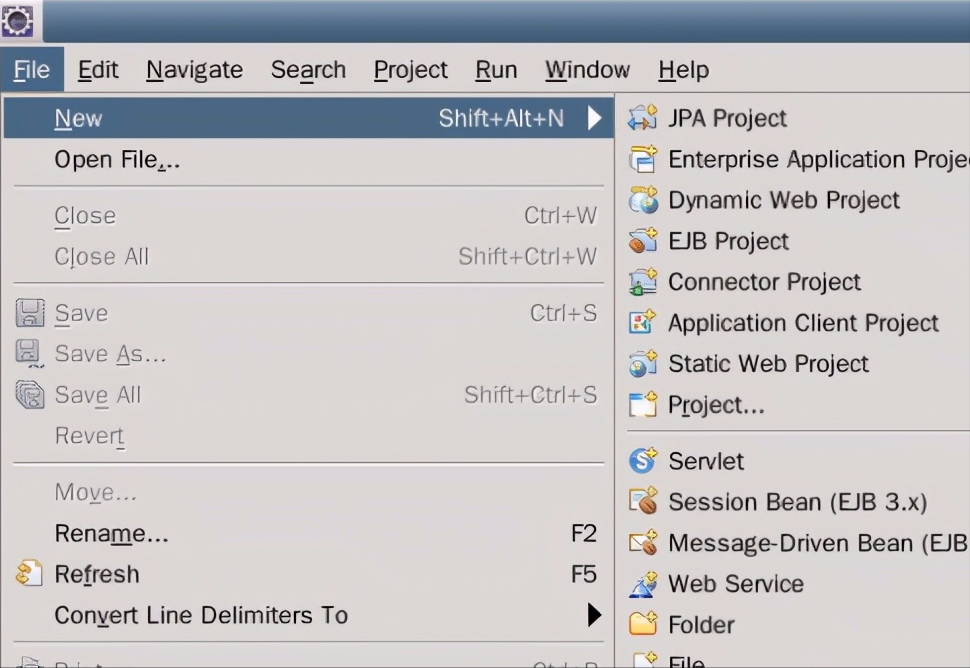970x668 pixels.
Task: Create a new JPA Project
Action: click(x=794, y=118)
